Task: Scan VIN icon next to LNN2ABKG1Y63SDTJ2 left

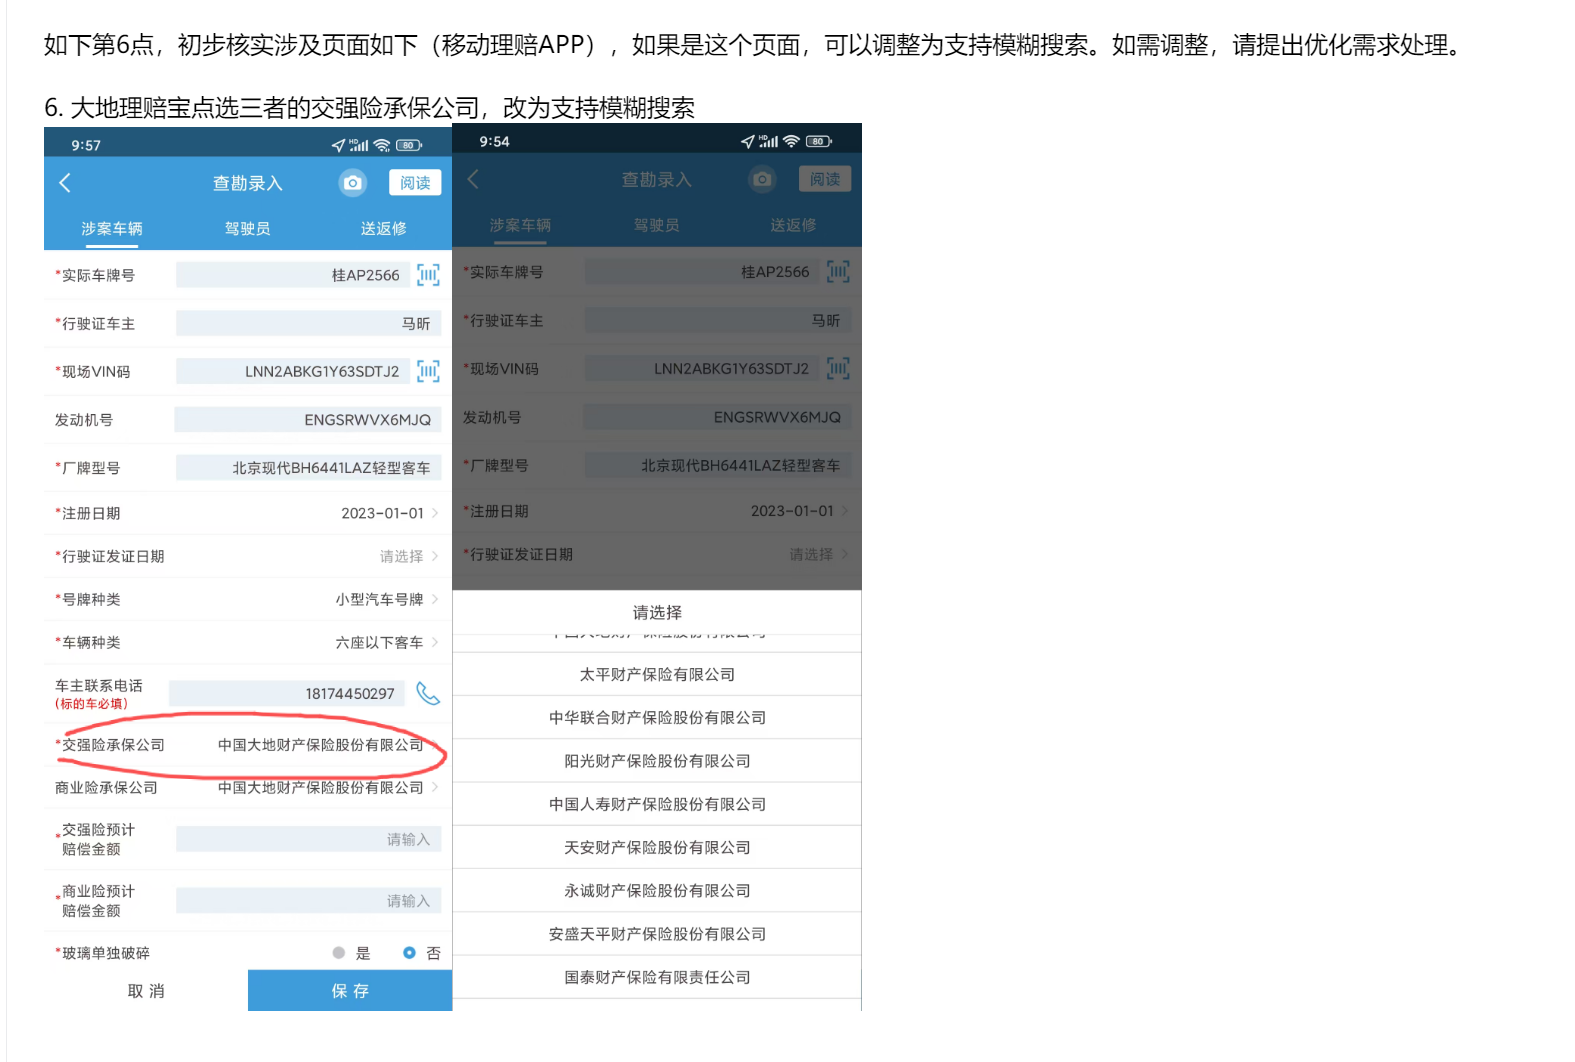Action: tap(428, 371)
